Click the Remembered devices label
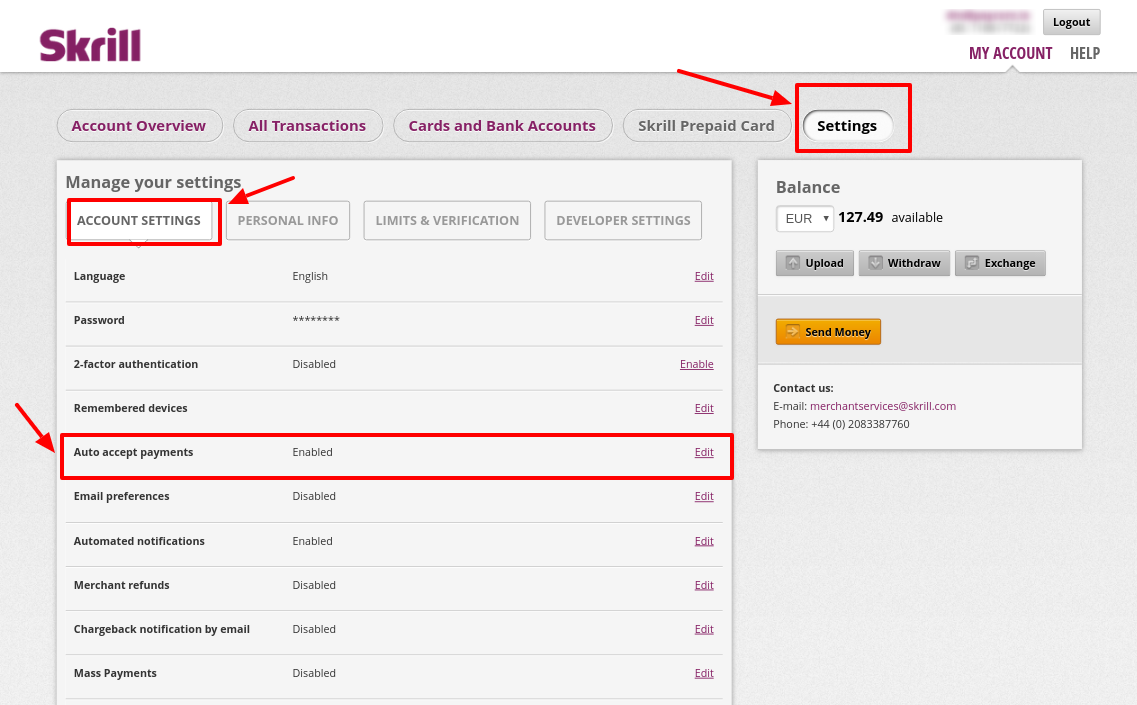 131,408
